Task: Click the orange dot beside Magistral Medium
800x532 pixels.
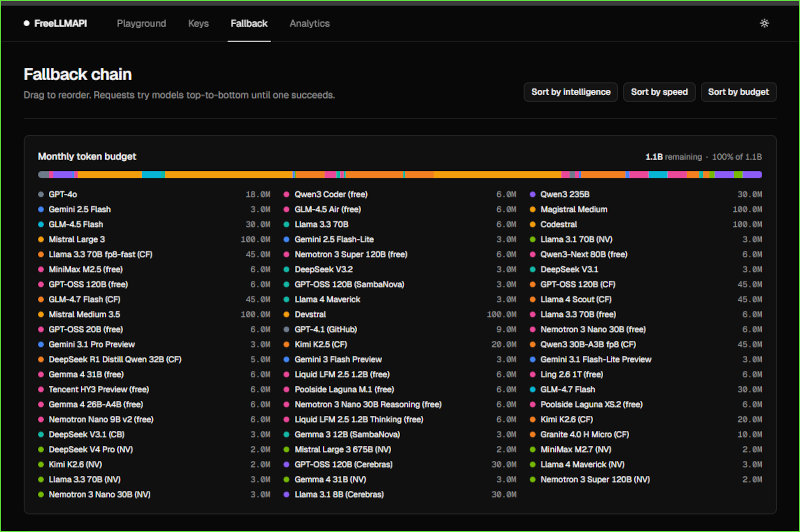Action: pos(533,209)
